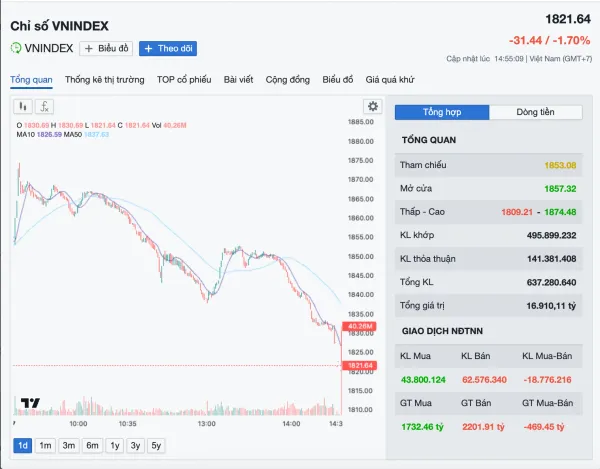Viewport: 600px width, 469px height.
Task: Click the MA50 indicator legend value
Action: point(96,135)
